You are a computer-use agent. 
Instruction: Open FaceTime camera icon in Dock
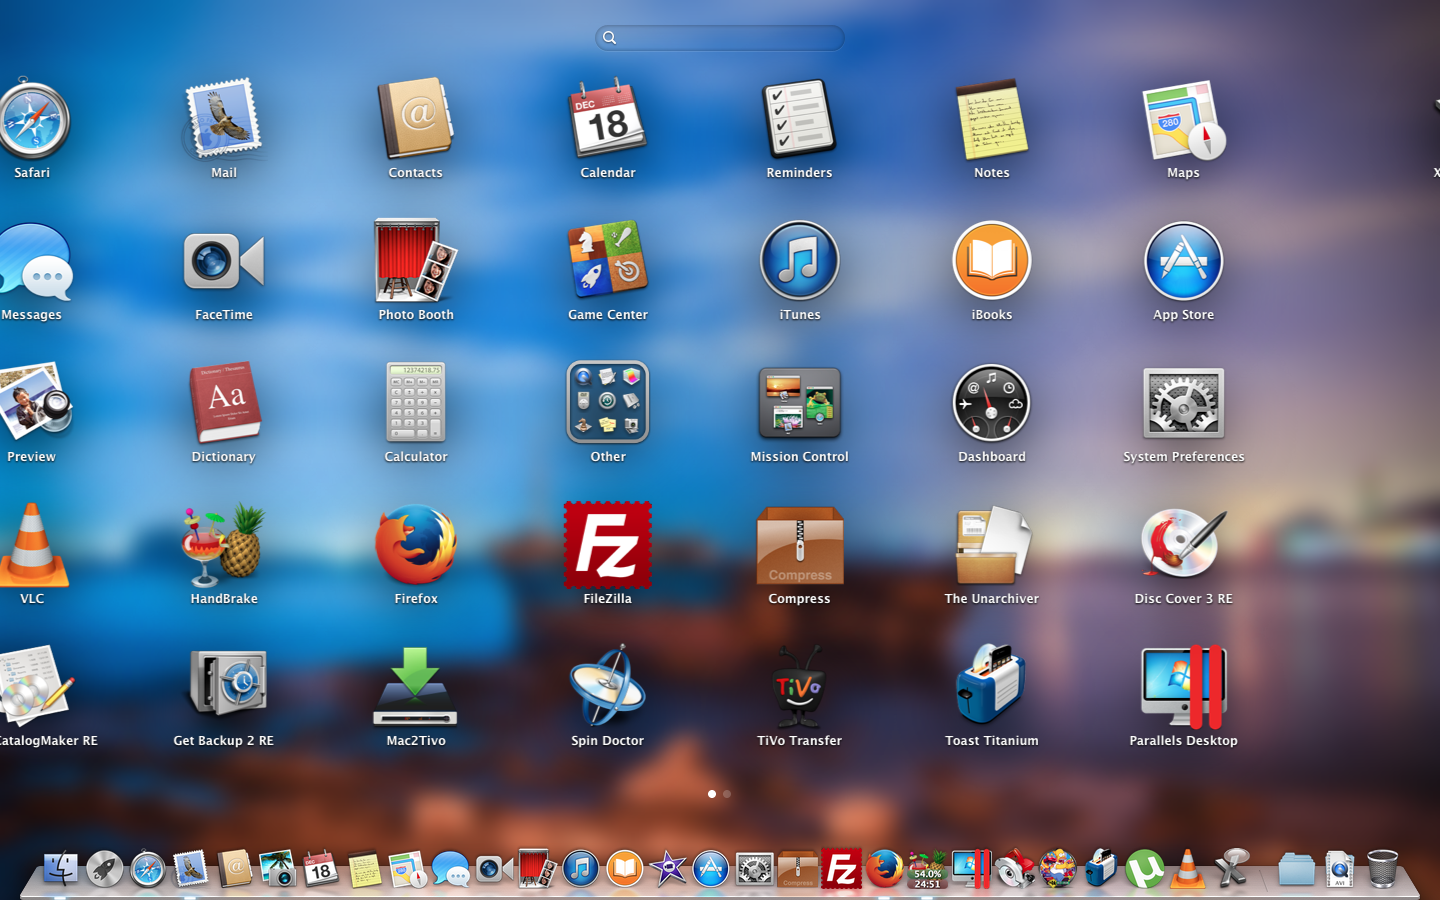pyautogui.click(x=493, y=869)
